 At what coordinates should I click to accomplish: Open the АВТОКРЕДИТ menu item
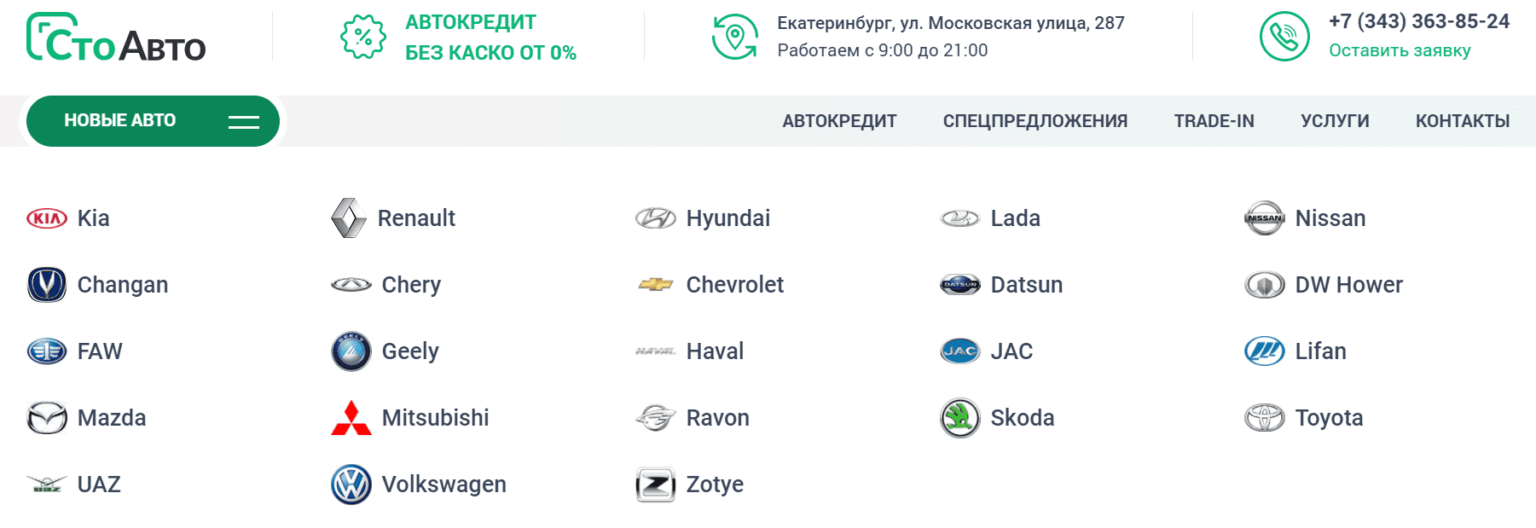pos(839,121)
